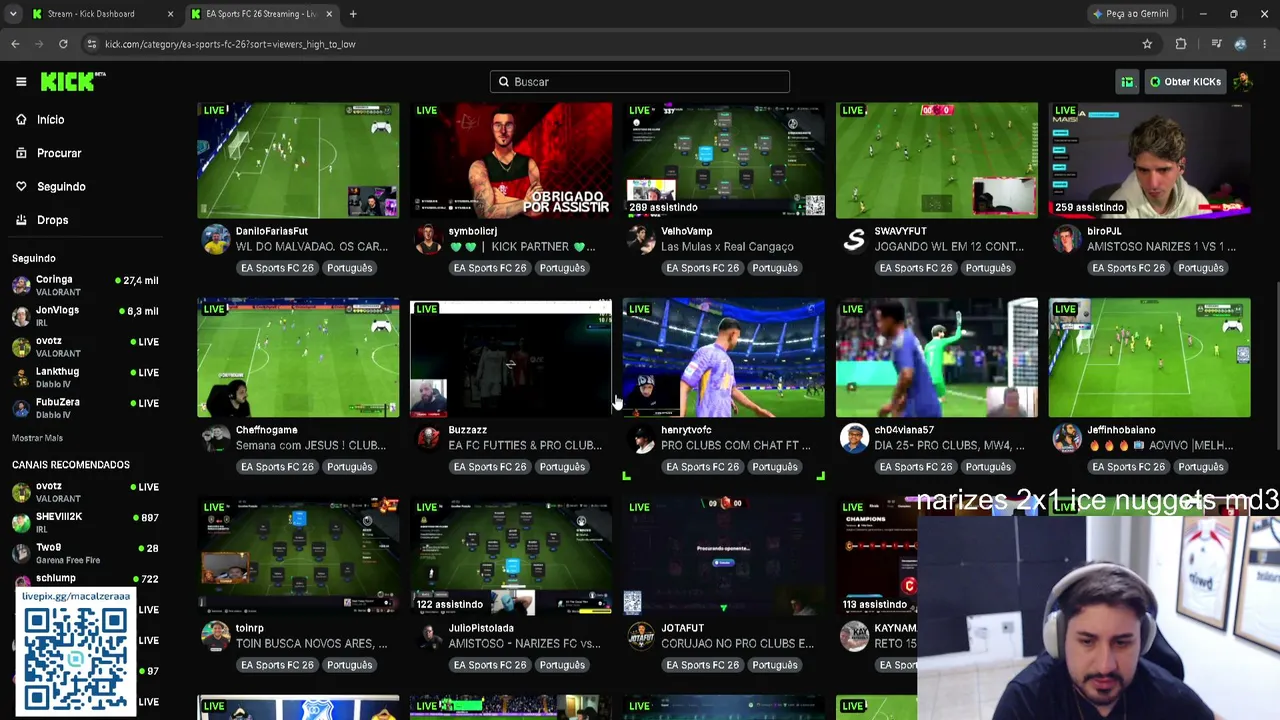Open Cheffnogame's live stream thumbnail
The height and width of the screenshot is (720, 1280).
click(x=298, y=358)
